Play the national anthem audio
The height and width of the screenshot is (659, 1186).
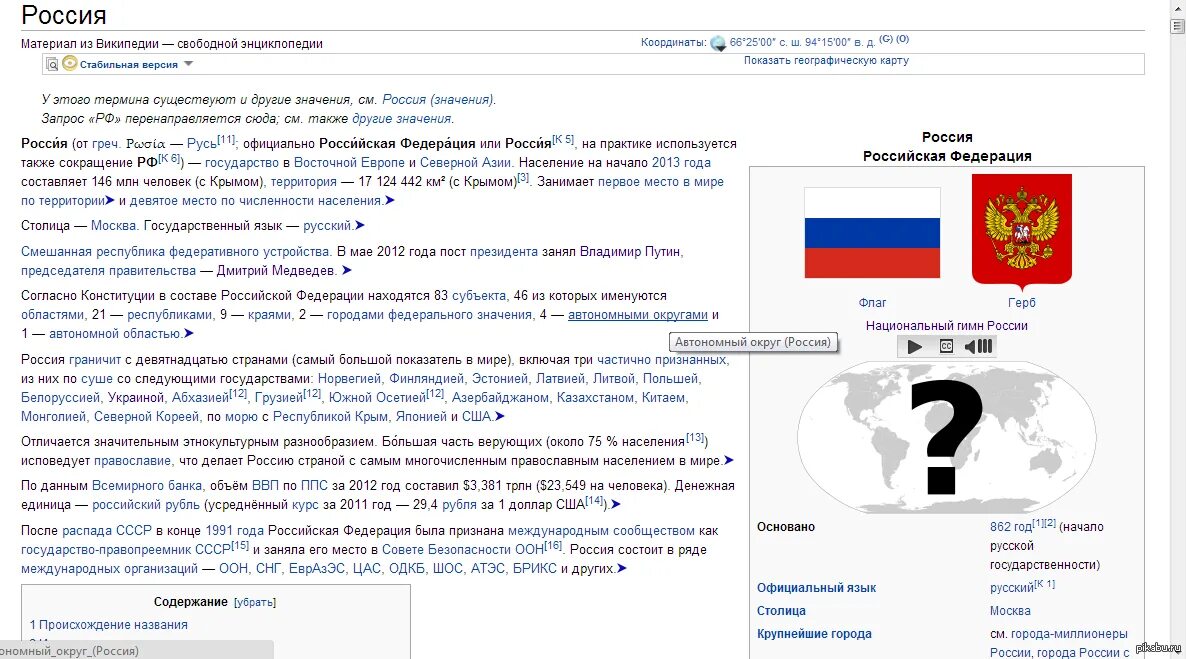click(914, 347)
